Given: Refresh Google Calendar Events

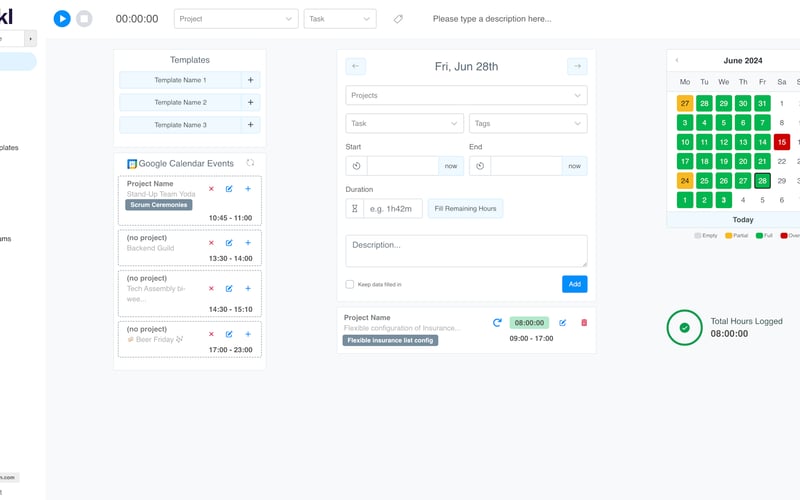Looking at the screenshot, I should (250, 163).
